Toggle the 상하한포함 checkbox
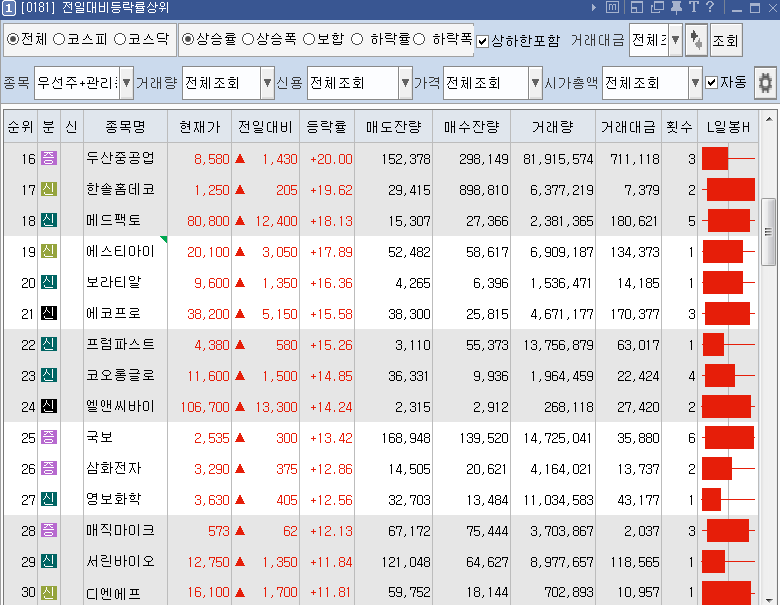Viewport: 780px width, 605px height. 483,41
